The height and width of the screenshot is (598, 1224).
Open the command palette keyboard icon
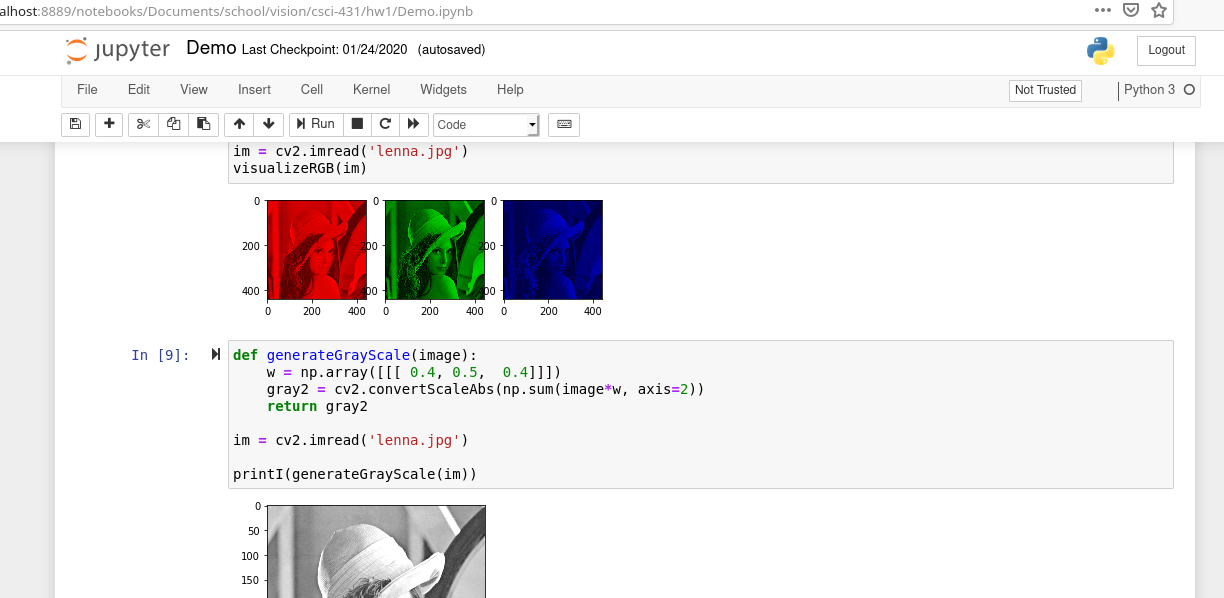(563, 124)
